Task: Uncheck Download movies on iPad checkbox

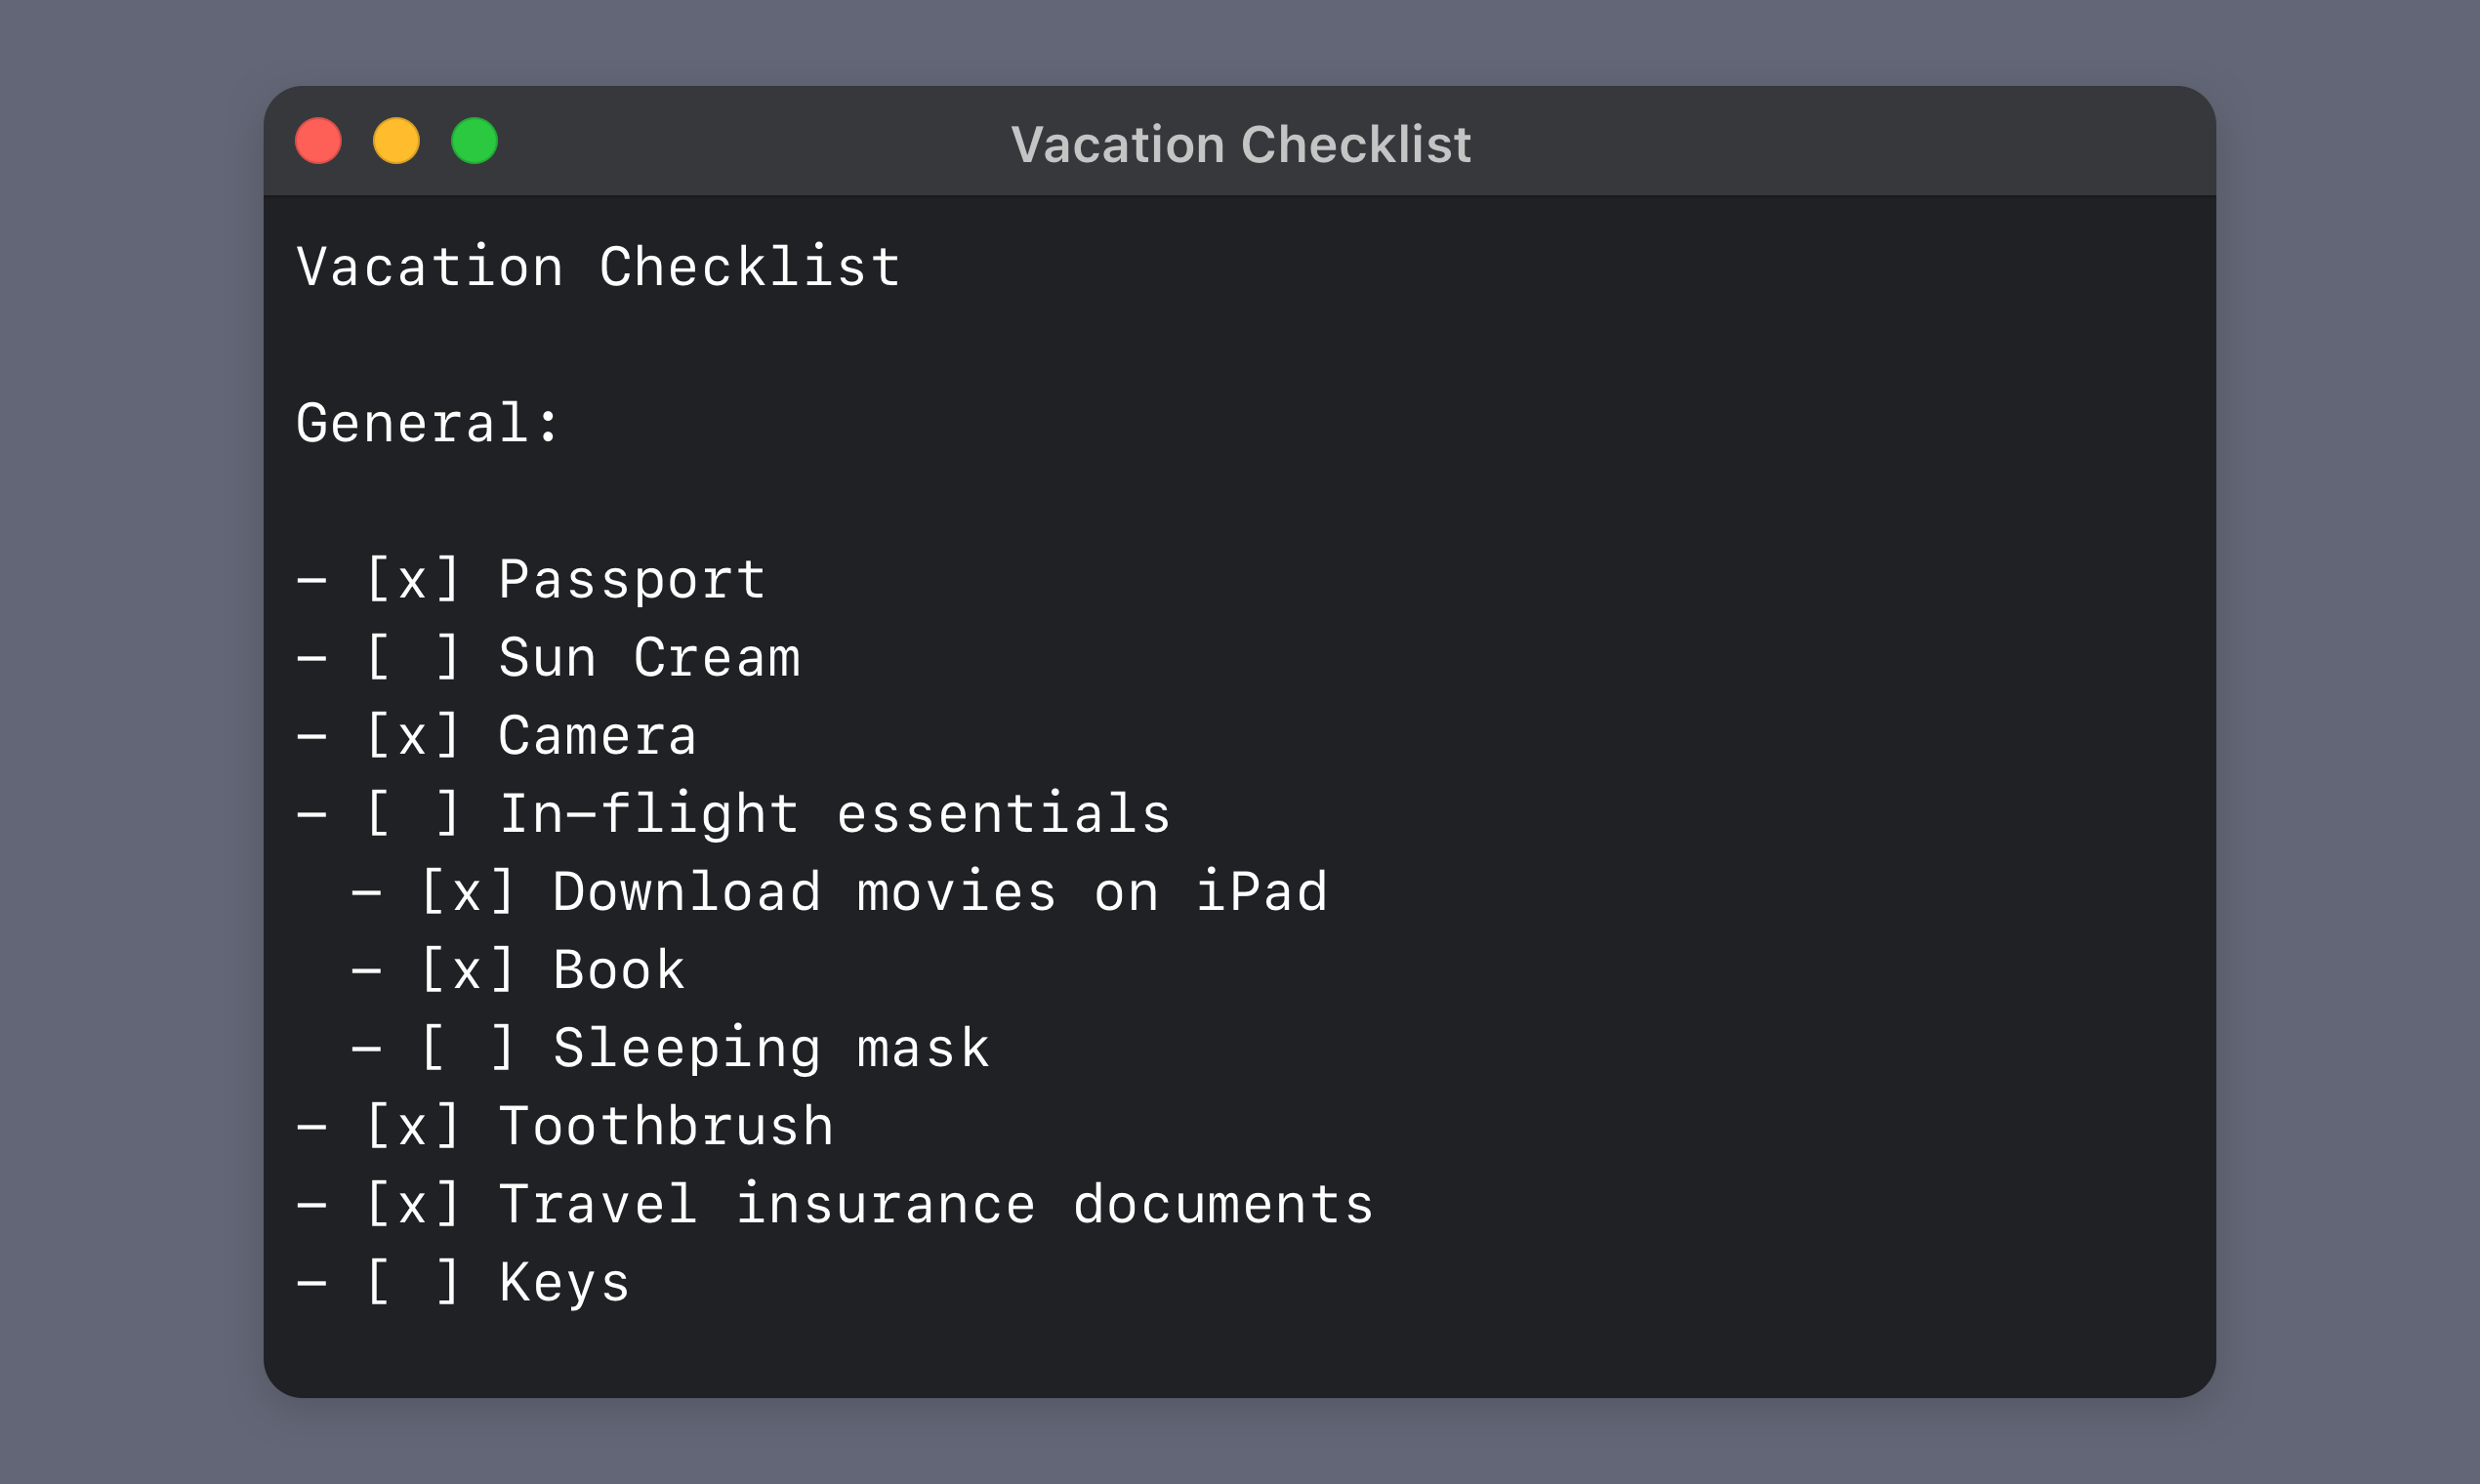Action: [467, 891]
